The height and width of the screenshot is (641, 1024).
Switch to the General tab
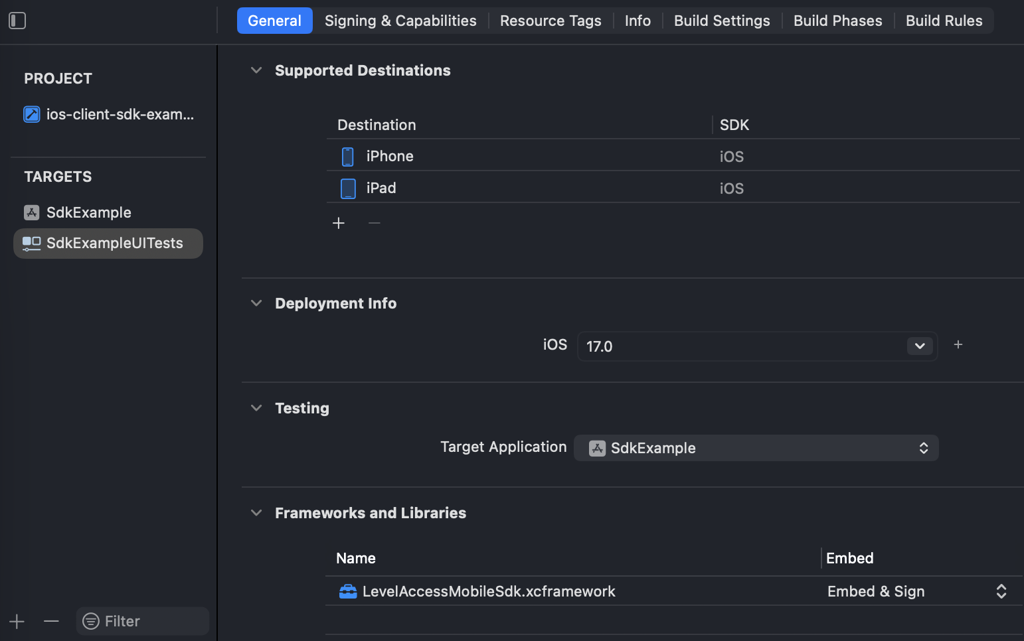[x=274, y=21]
